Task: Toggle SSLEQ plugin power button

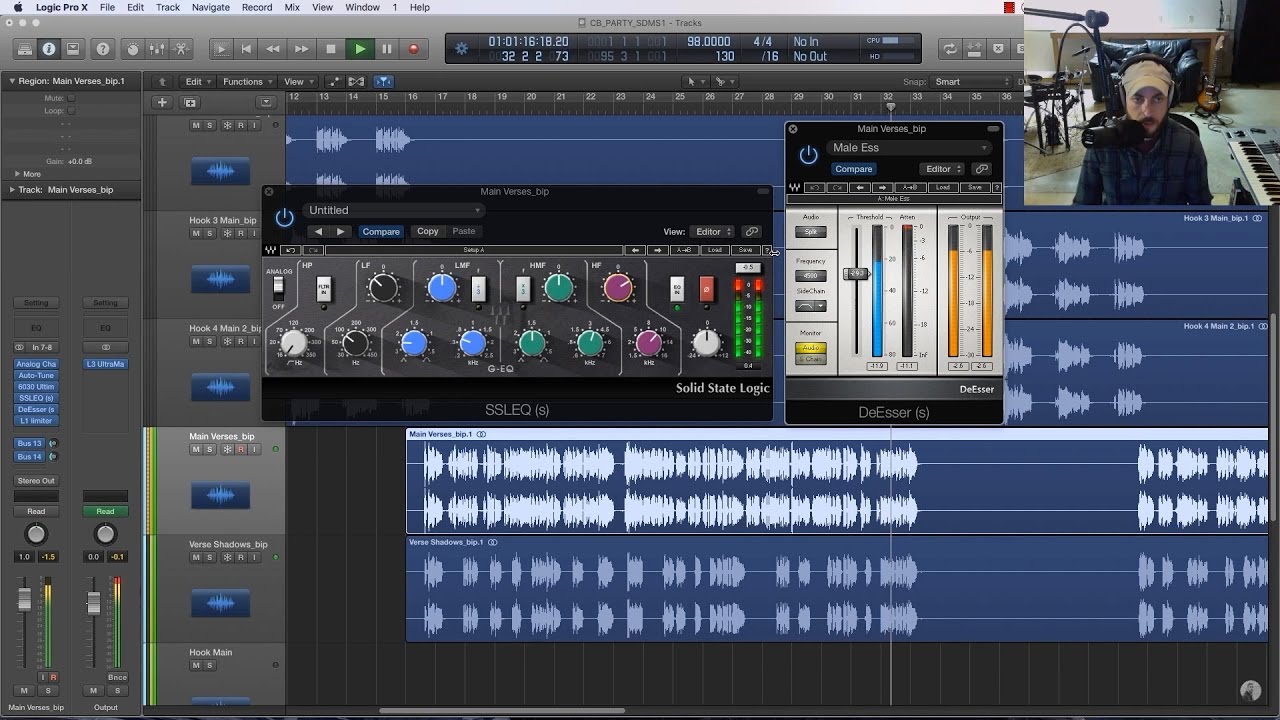Action: 285,217
